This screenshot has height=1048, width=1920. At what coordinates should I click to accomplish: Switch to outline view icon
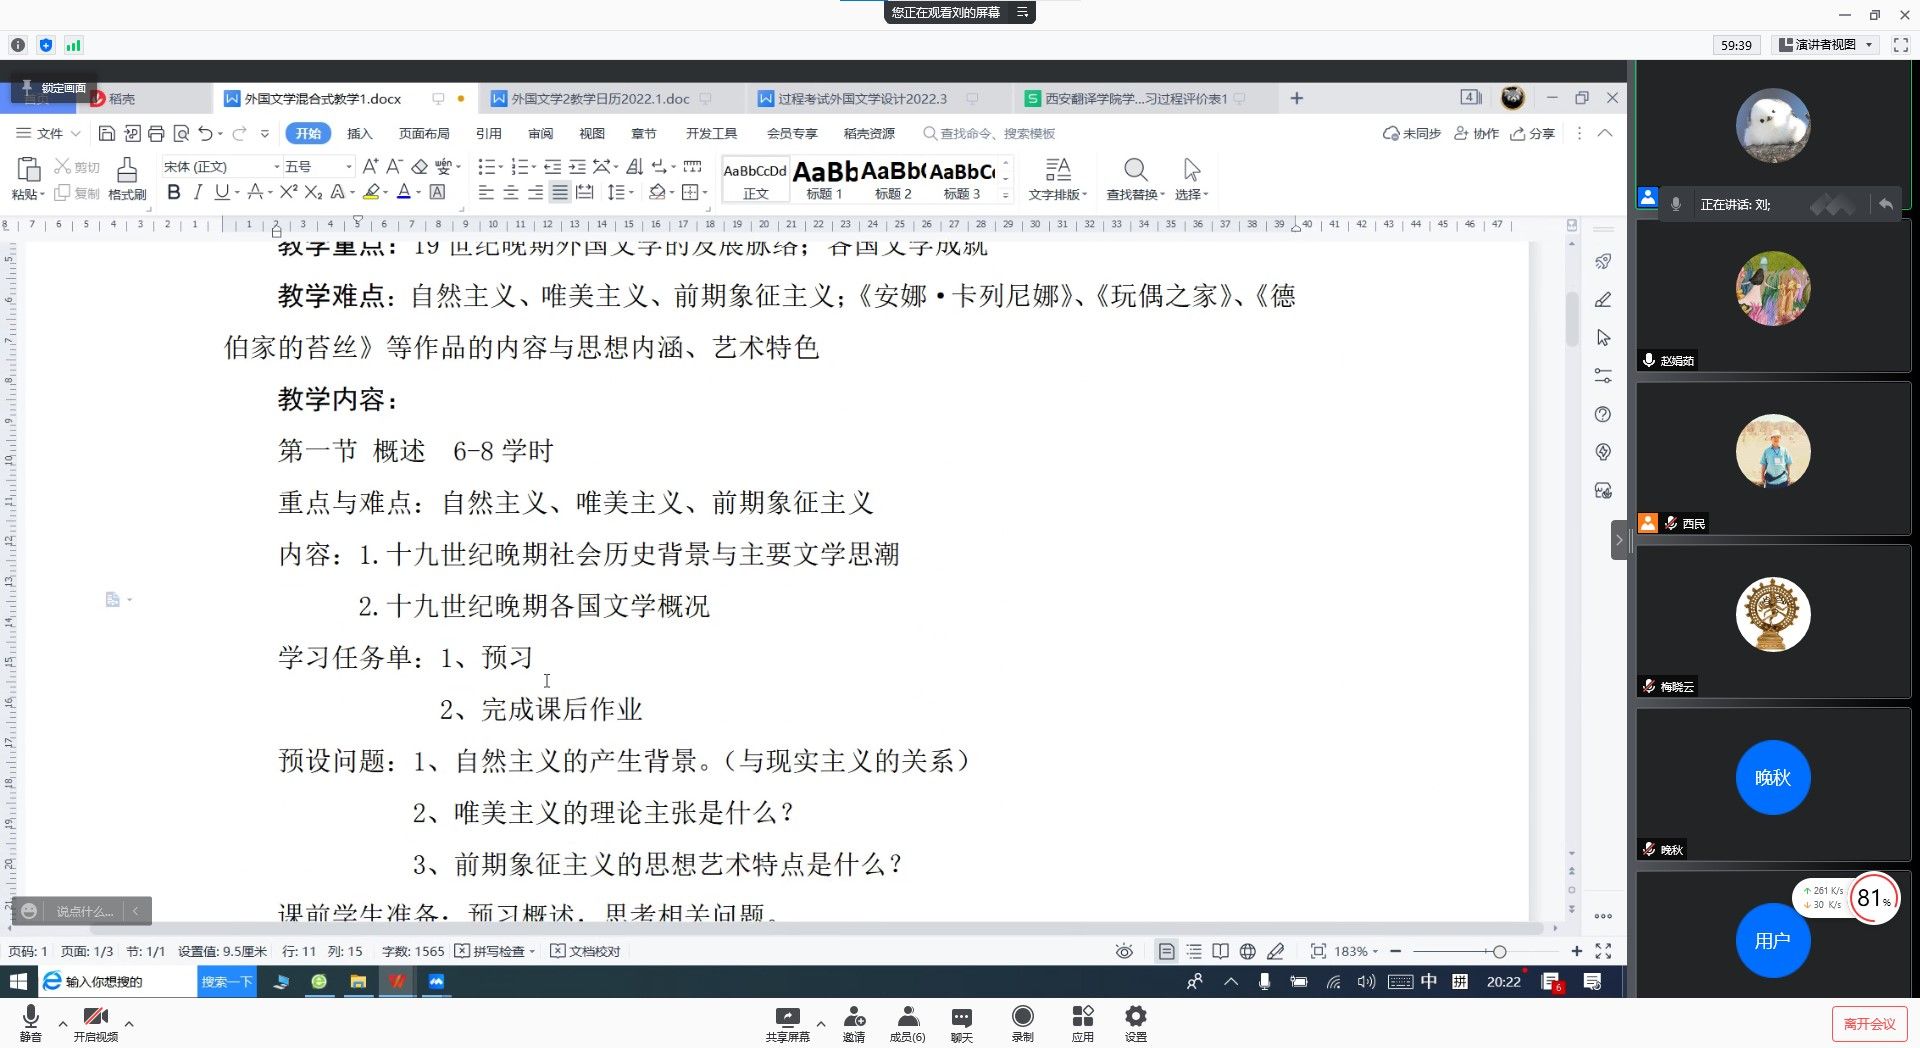pyautogui.click(x=1194, y=951)
